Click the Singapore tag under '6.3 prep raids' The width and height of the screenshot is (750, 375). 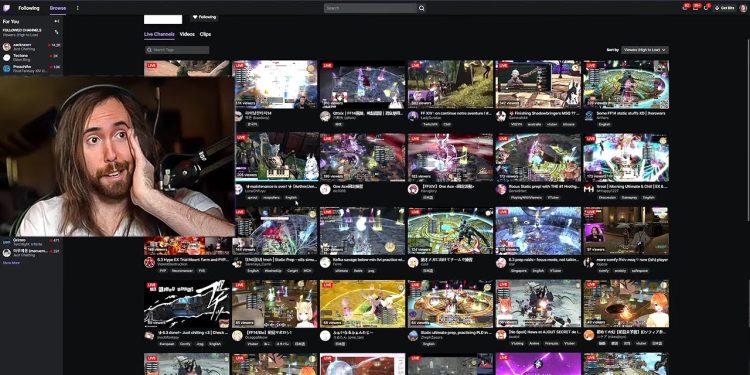click(x=518, y=271)
